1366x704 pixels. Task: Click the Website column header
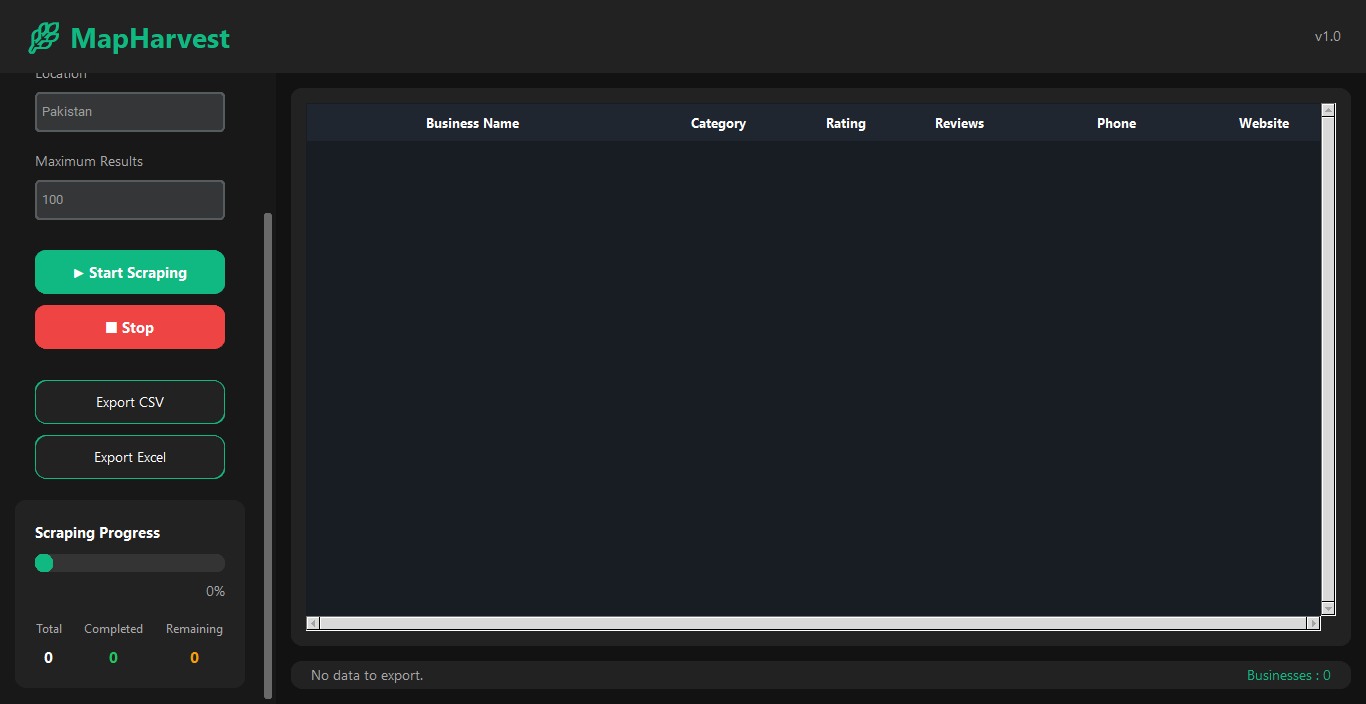coord(1264,123)
